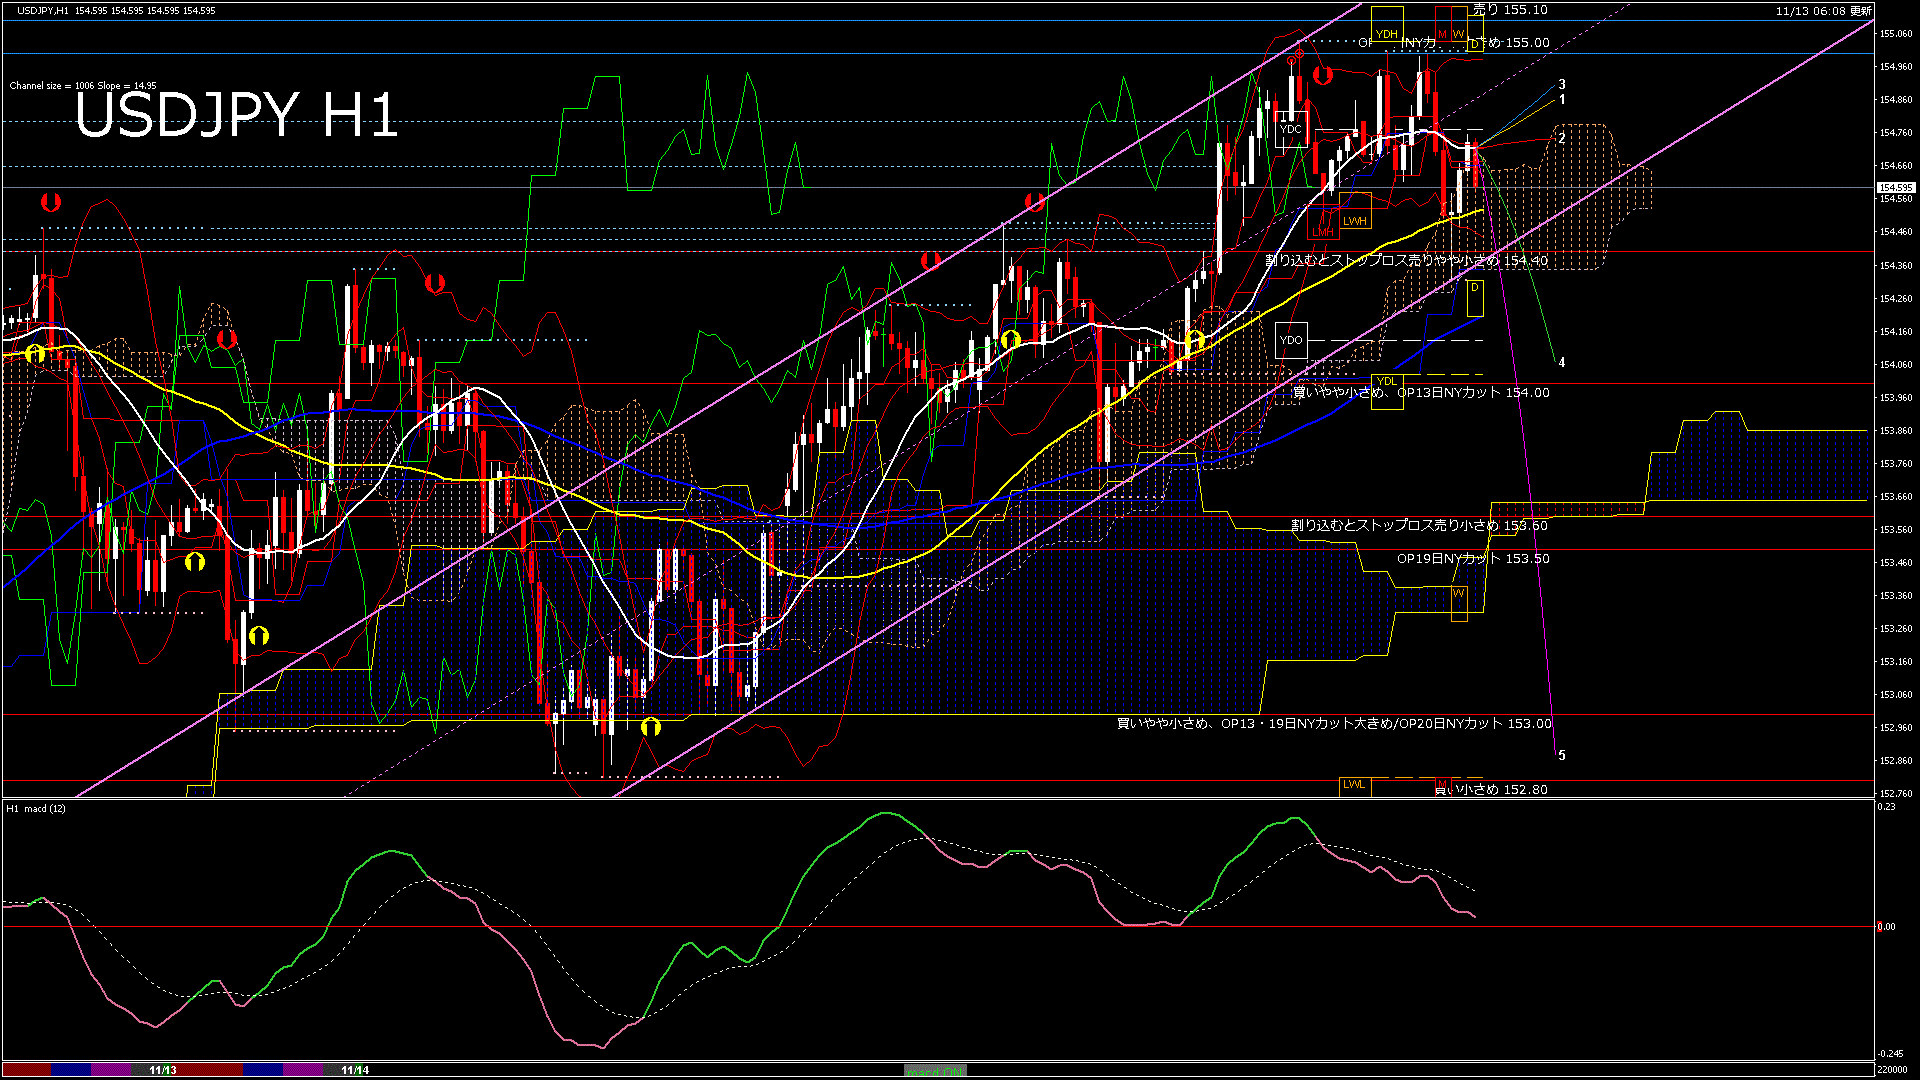
Task: Click the YDC marker box
Action: point(1291,129)
